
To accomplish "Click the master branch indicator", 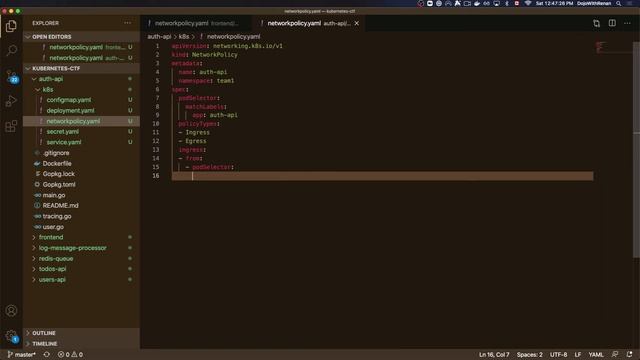I will coord(22,354).
